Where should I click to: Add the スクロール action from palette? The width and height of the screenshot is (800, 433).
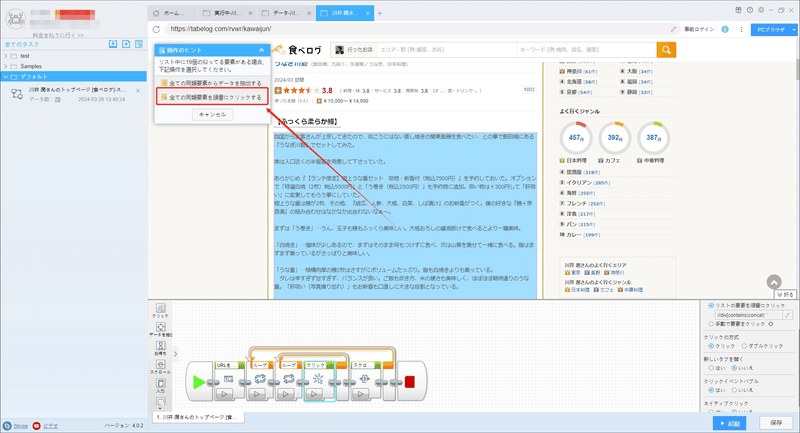pos(160,367)
